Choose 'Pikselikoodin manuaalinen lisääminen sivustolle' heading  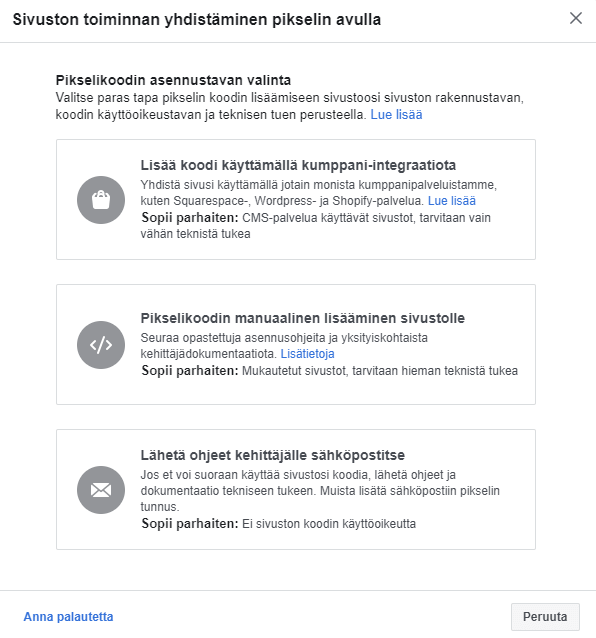point(303,318)
